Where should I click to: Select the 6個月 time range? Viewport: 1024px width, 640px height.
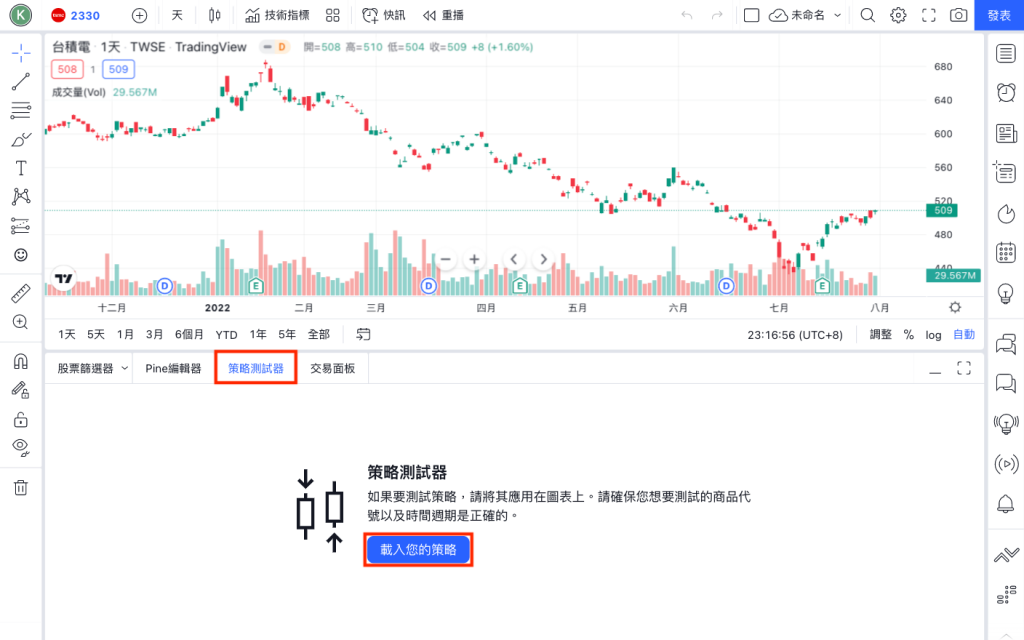click(189, 334)
